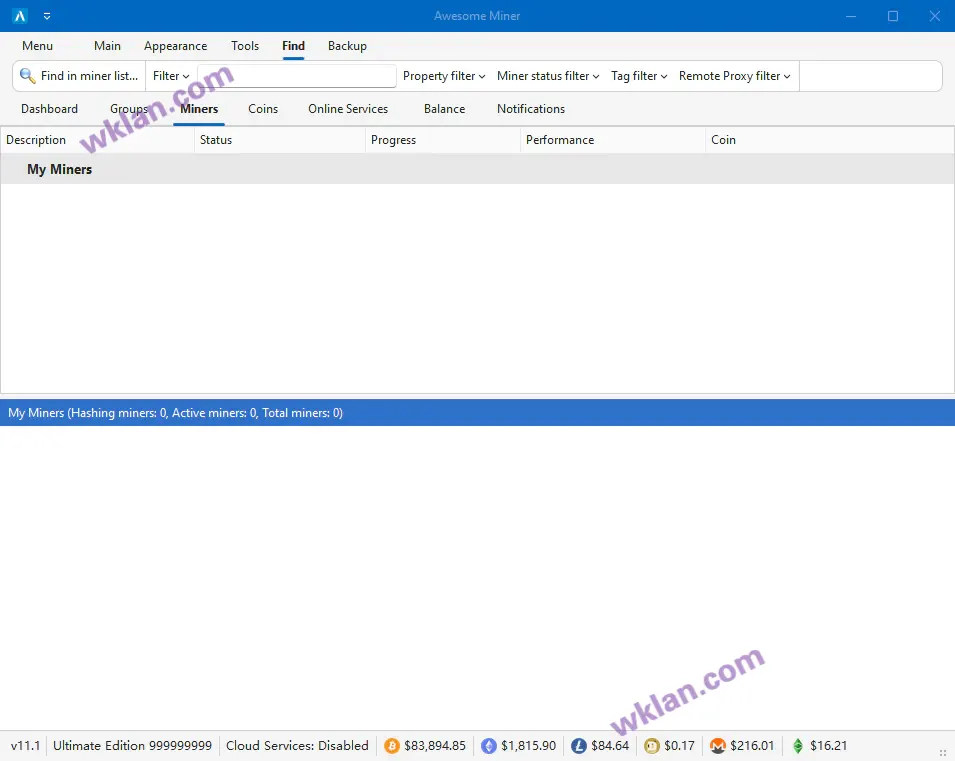The image size is (955, 761).
Task: Click the $216.01 Monero price
Action: pos(752,746)
